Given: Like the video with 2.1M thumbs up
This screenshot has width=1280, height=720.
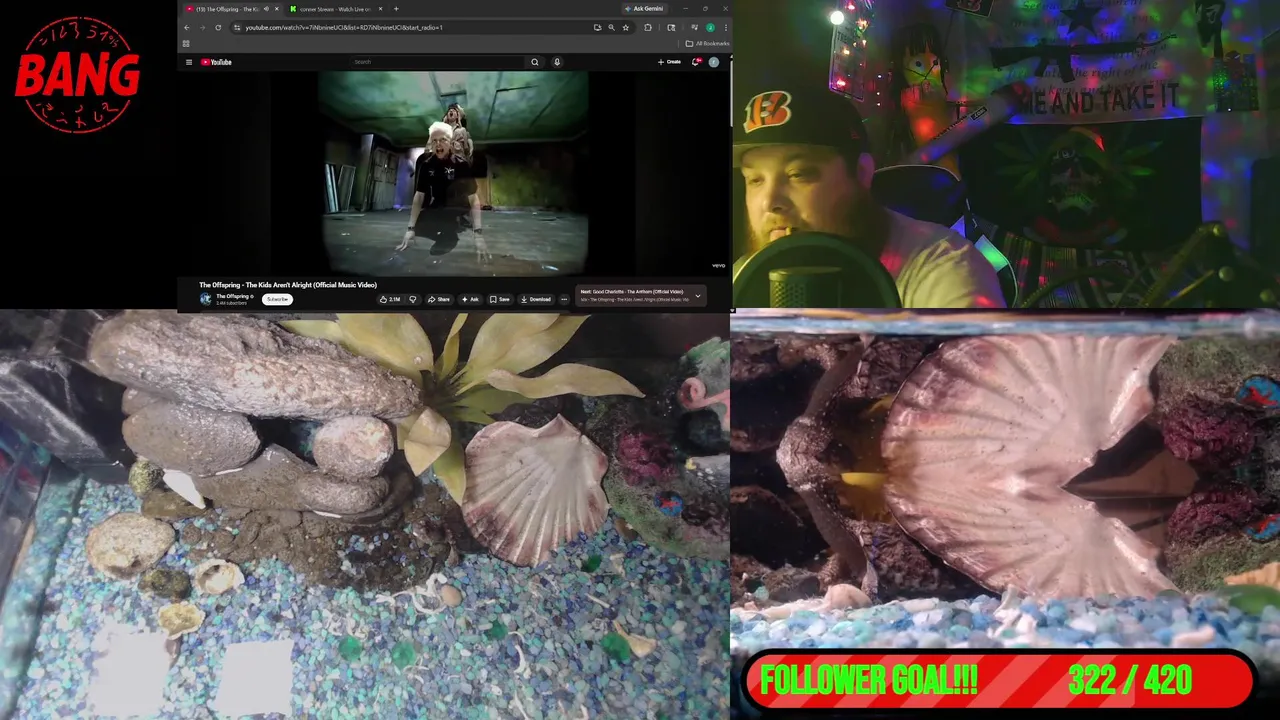Looking at the screenshot, I should pos(390,299).
